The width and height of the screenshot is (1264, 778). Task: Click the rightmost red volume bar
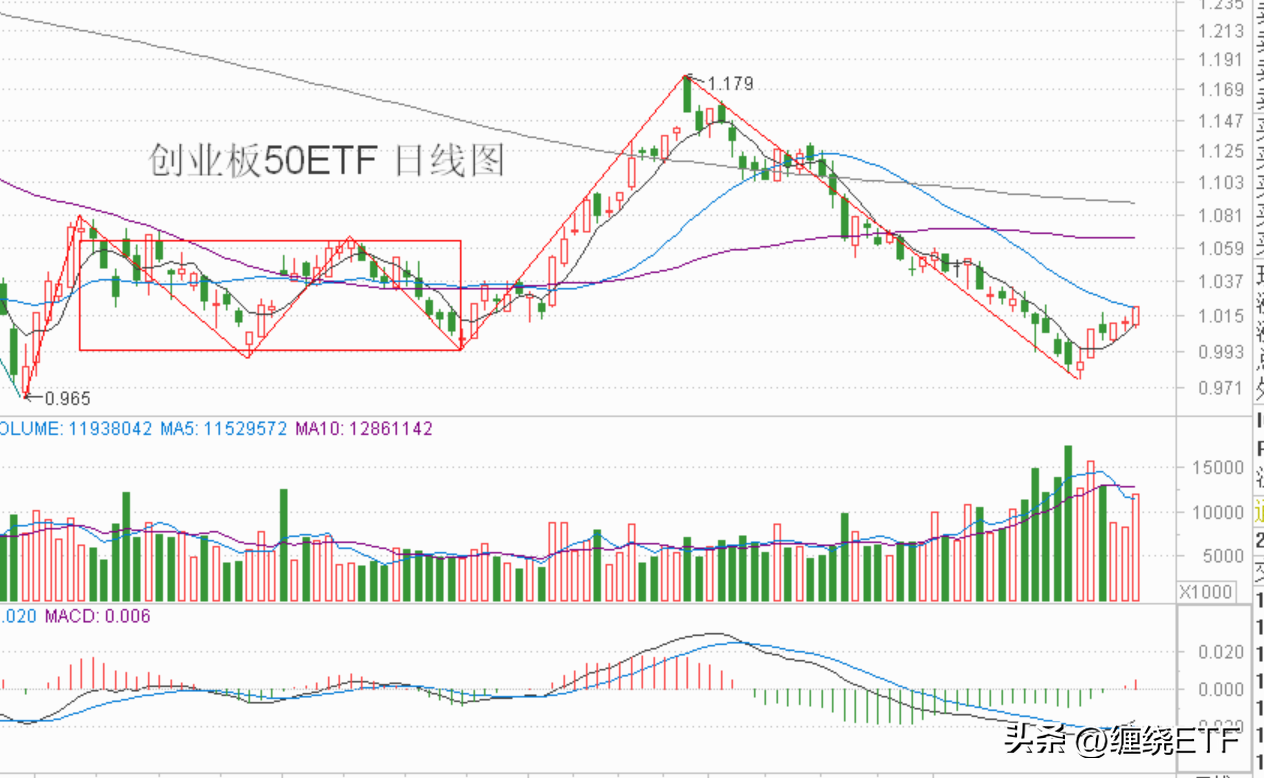[x=1136, y=547]
